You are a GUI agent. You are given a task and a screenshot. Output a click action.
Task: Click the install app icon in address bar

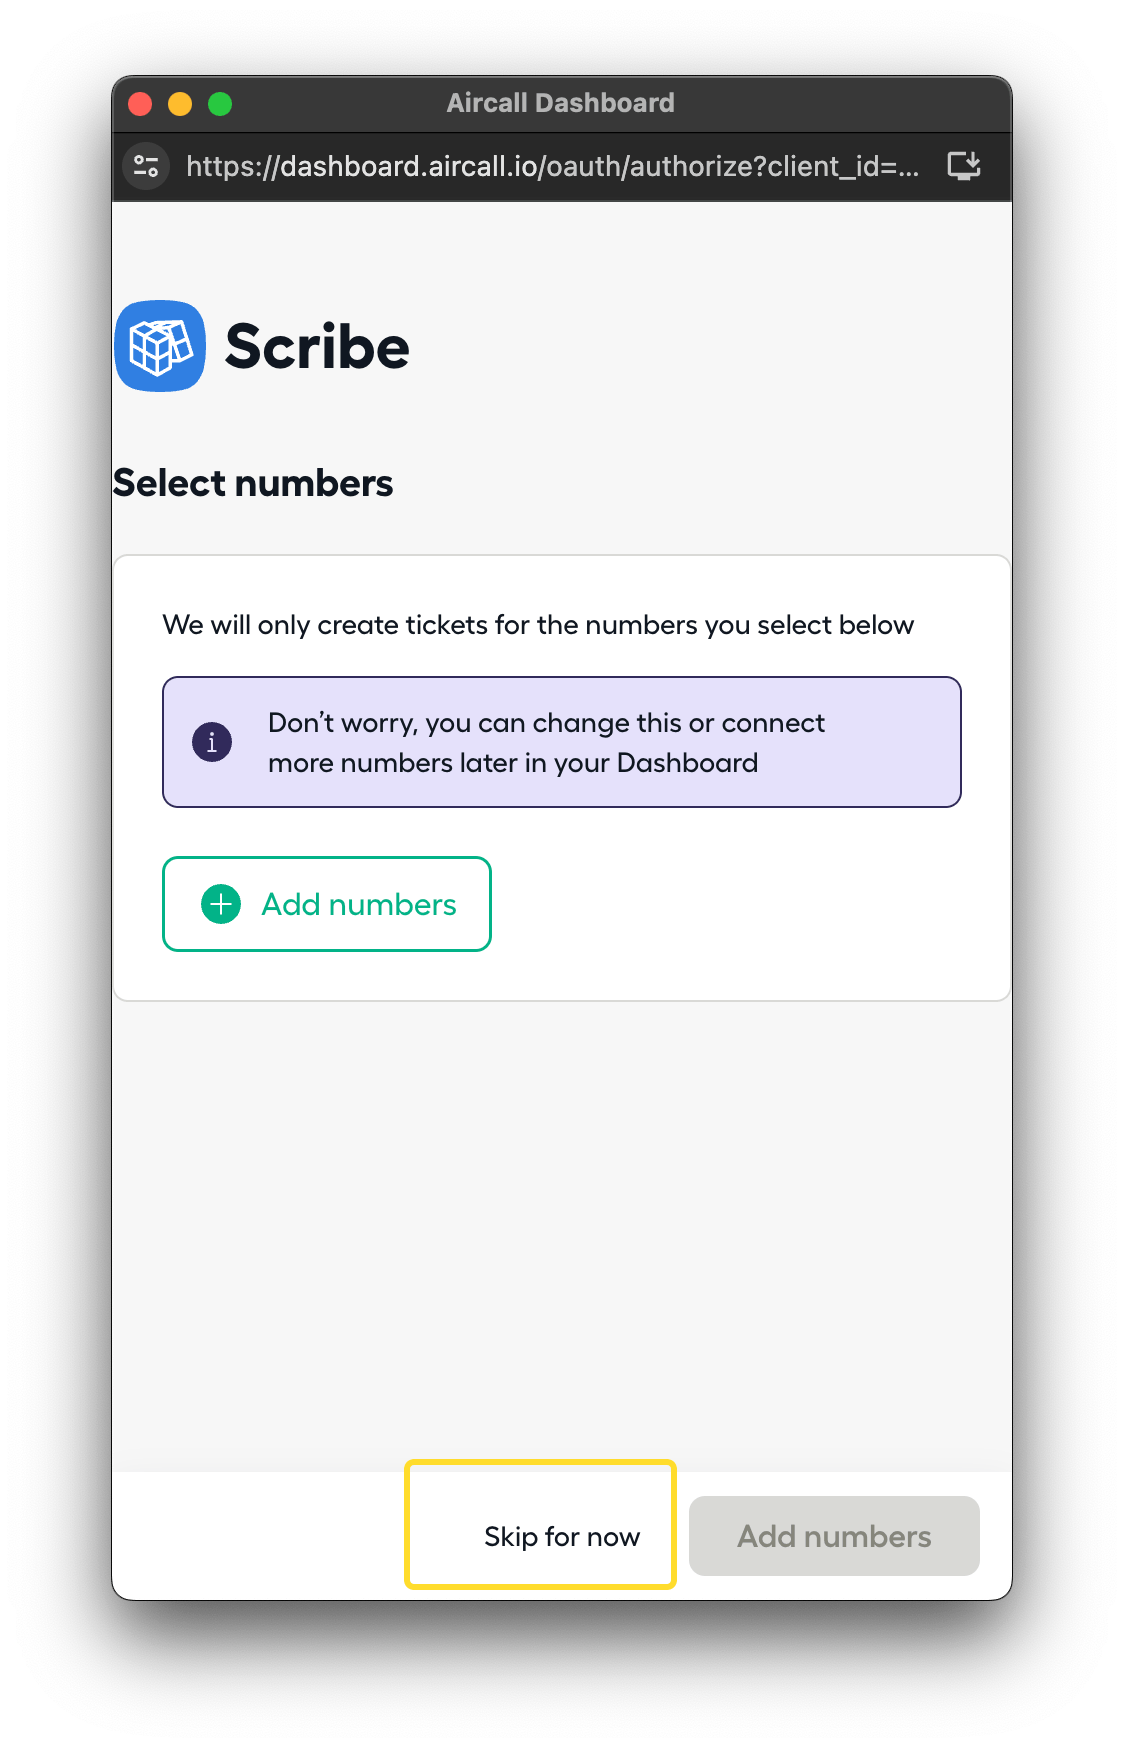tap(964, 166)
